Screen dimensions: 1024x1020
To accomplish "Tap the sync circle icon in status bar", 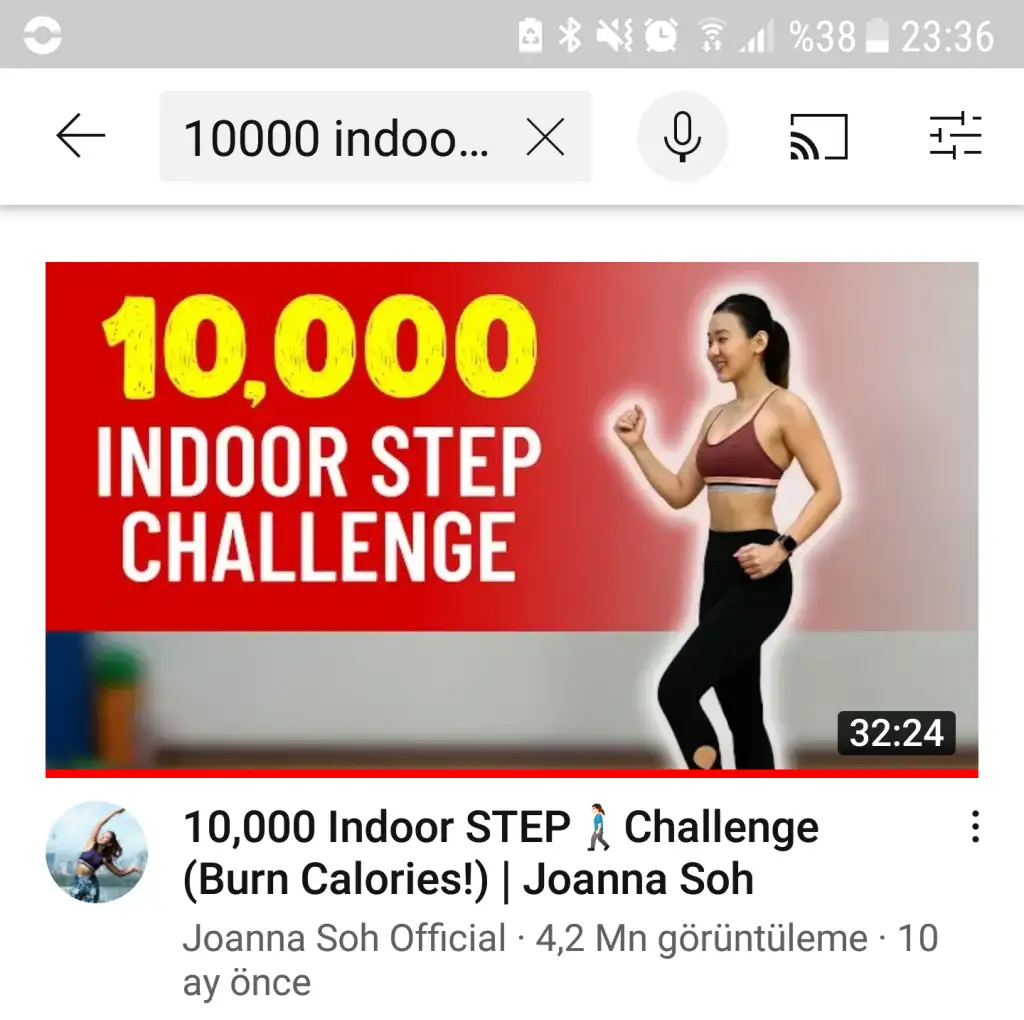I will click(42, 35).
